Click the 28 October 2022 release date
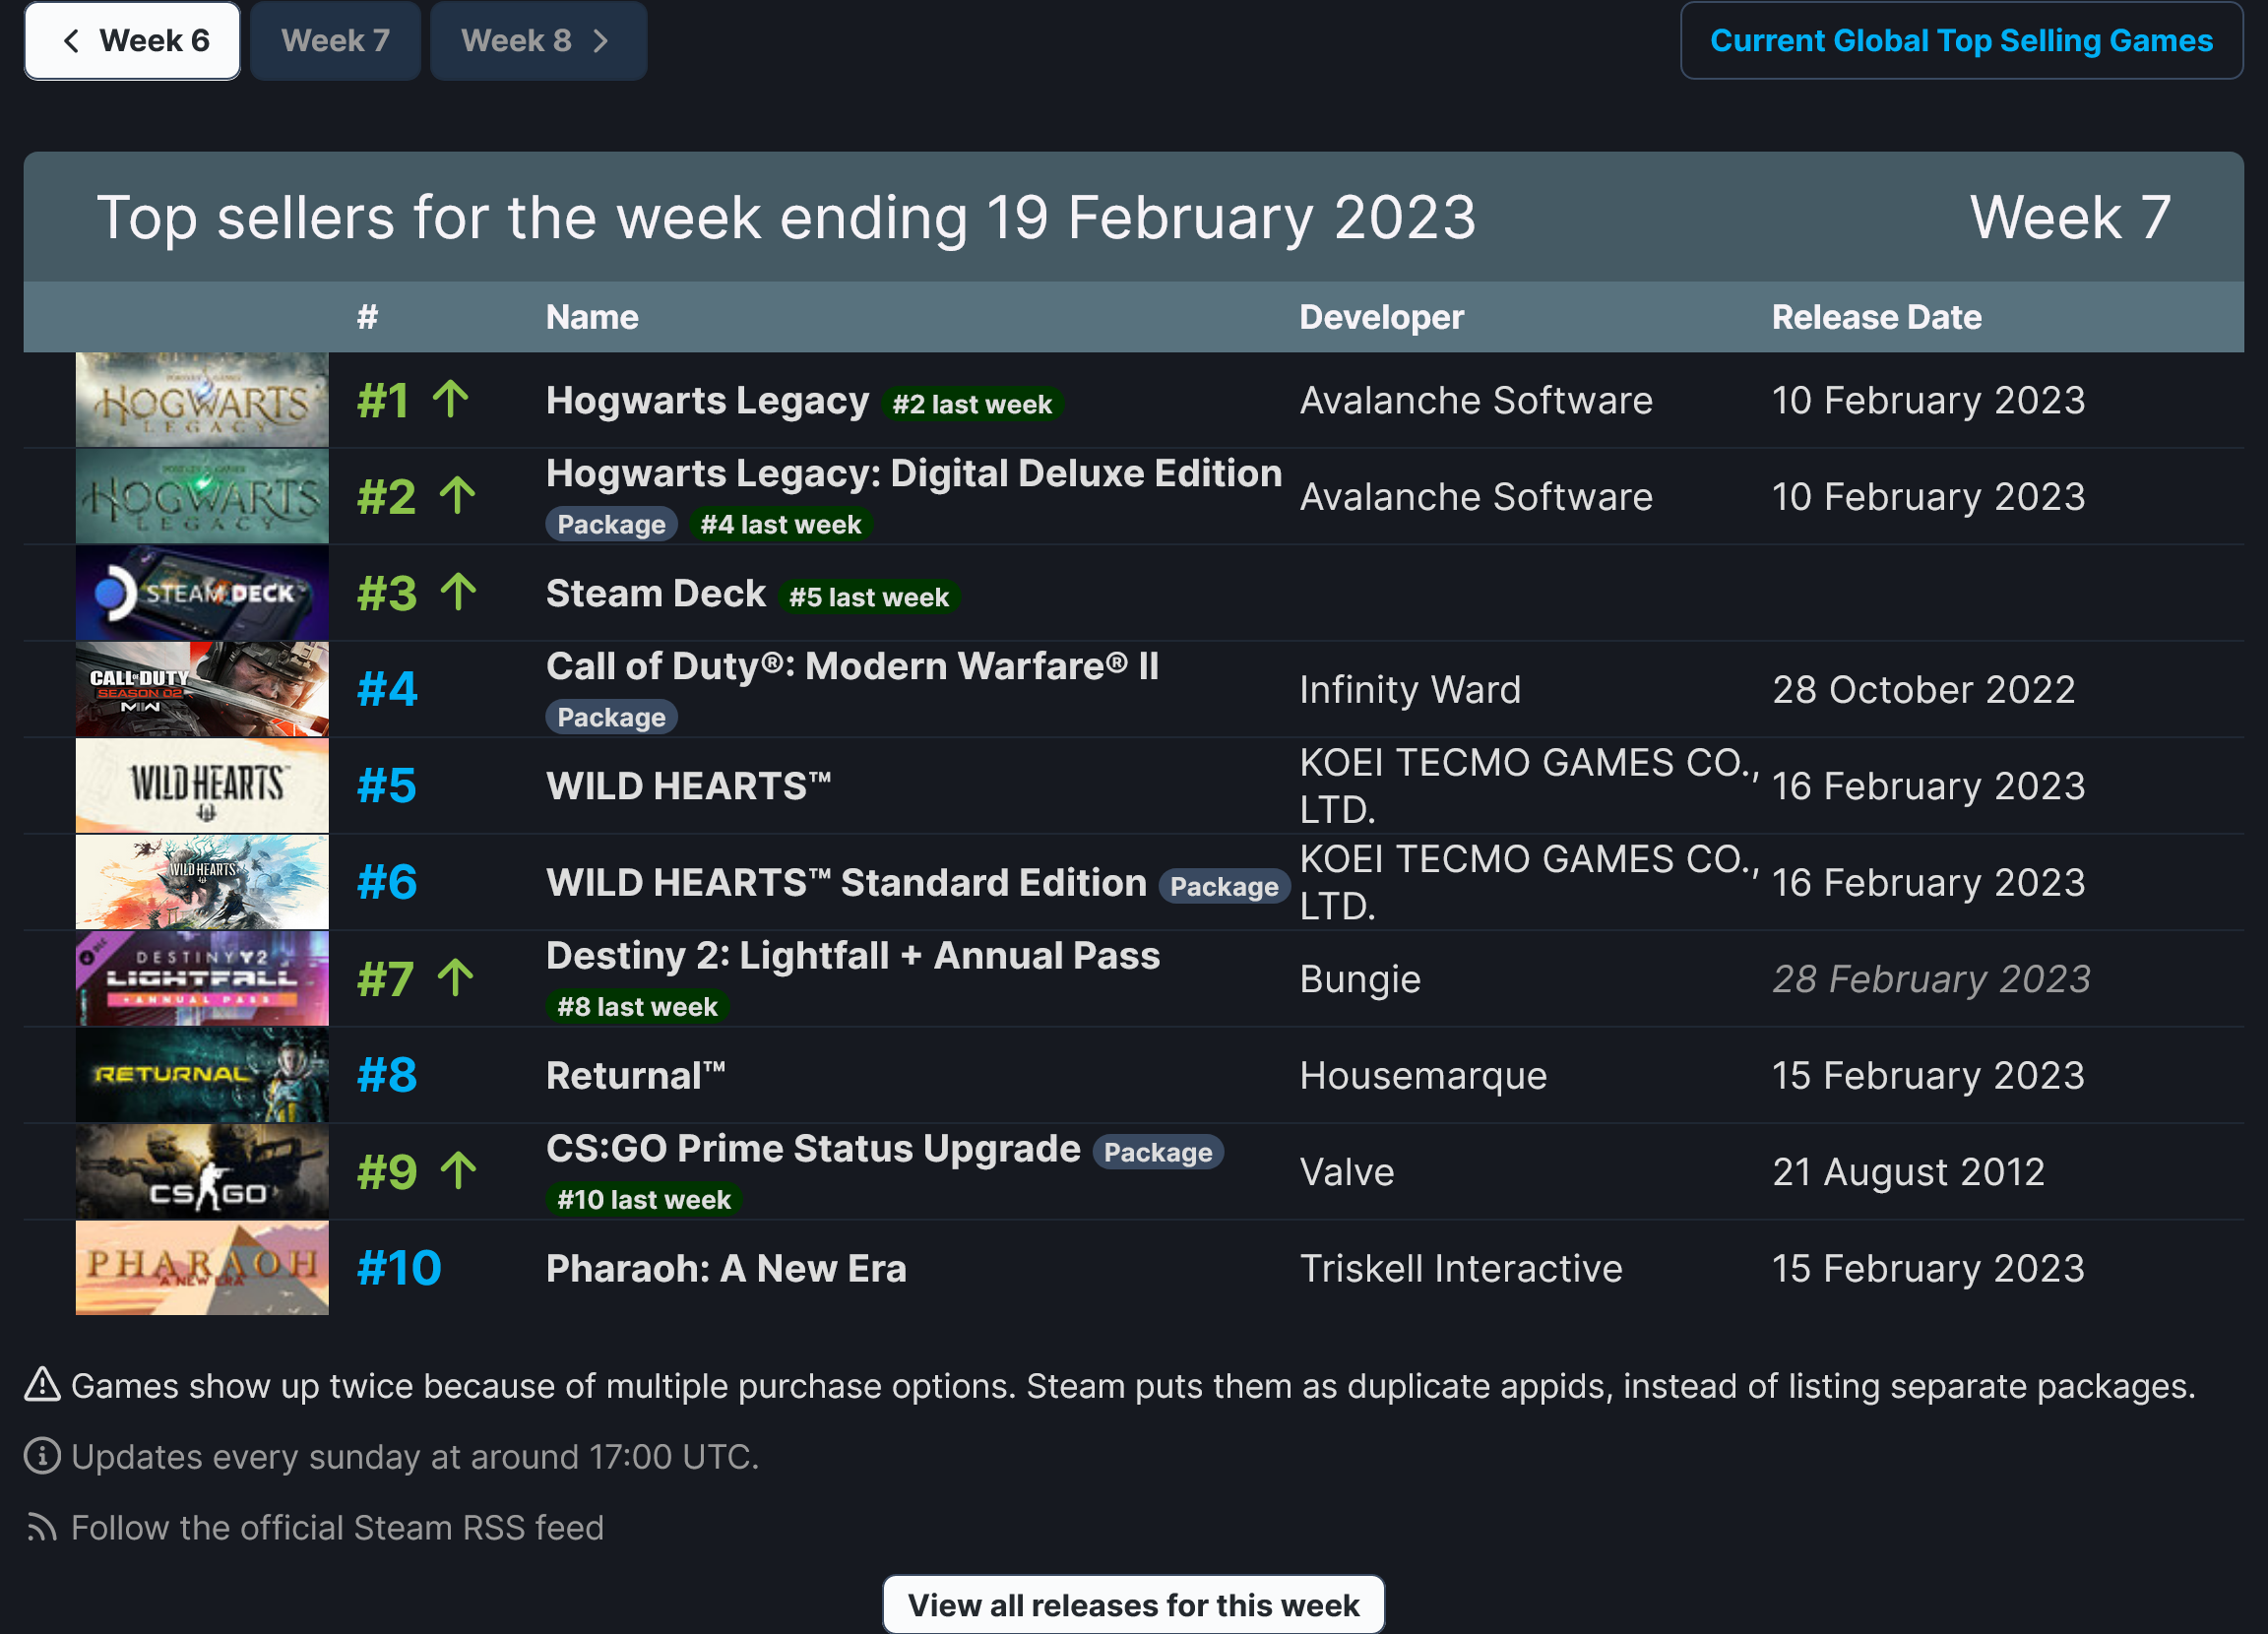Image resolution: width=2268 pixels, height=1634 pixels. 1923,689
